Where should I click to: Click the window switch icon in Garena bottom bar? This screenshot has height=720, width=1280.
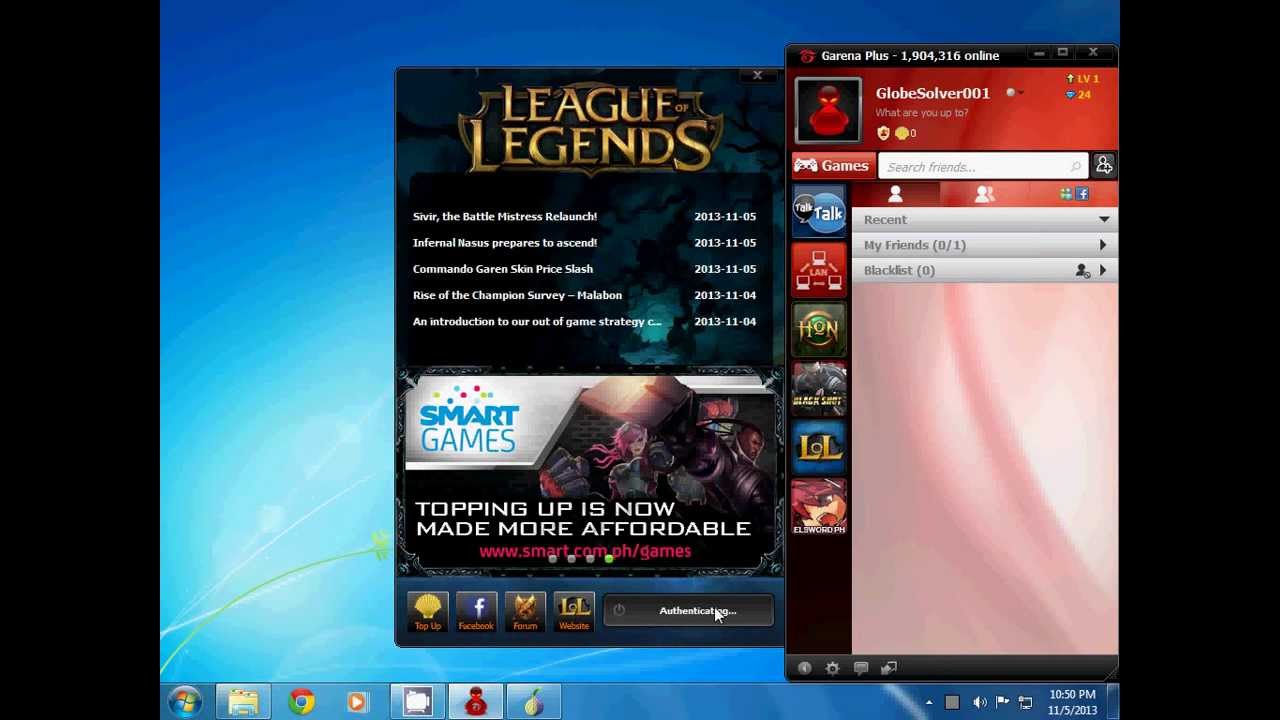pos(889,668)
